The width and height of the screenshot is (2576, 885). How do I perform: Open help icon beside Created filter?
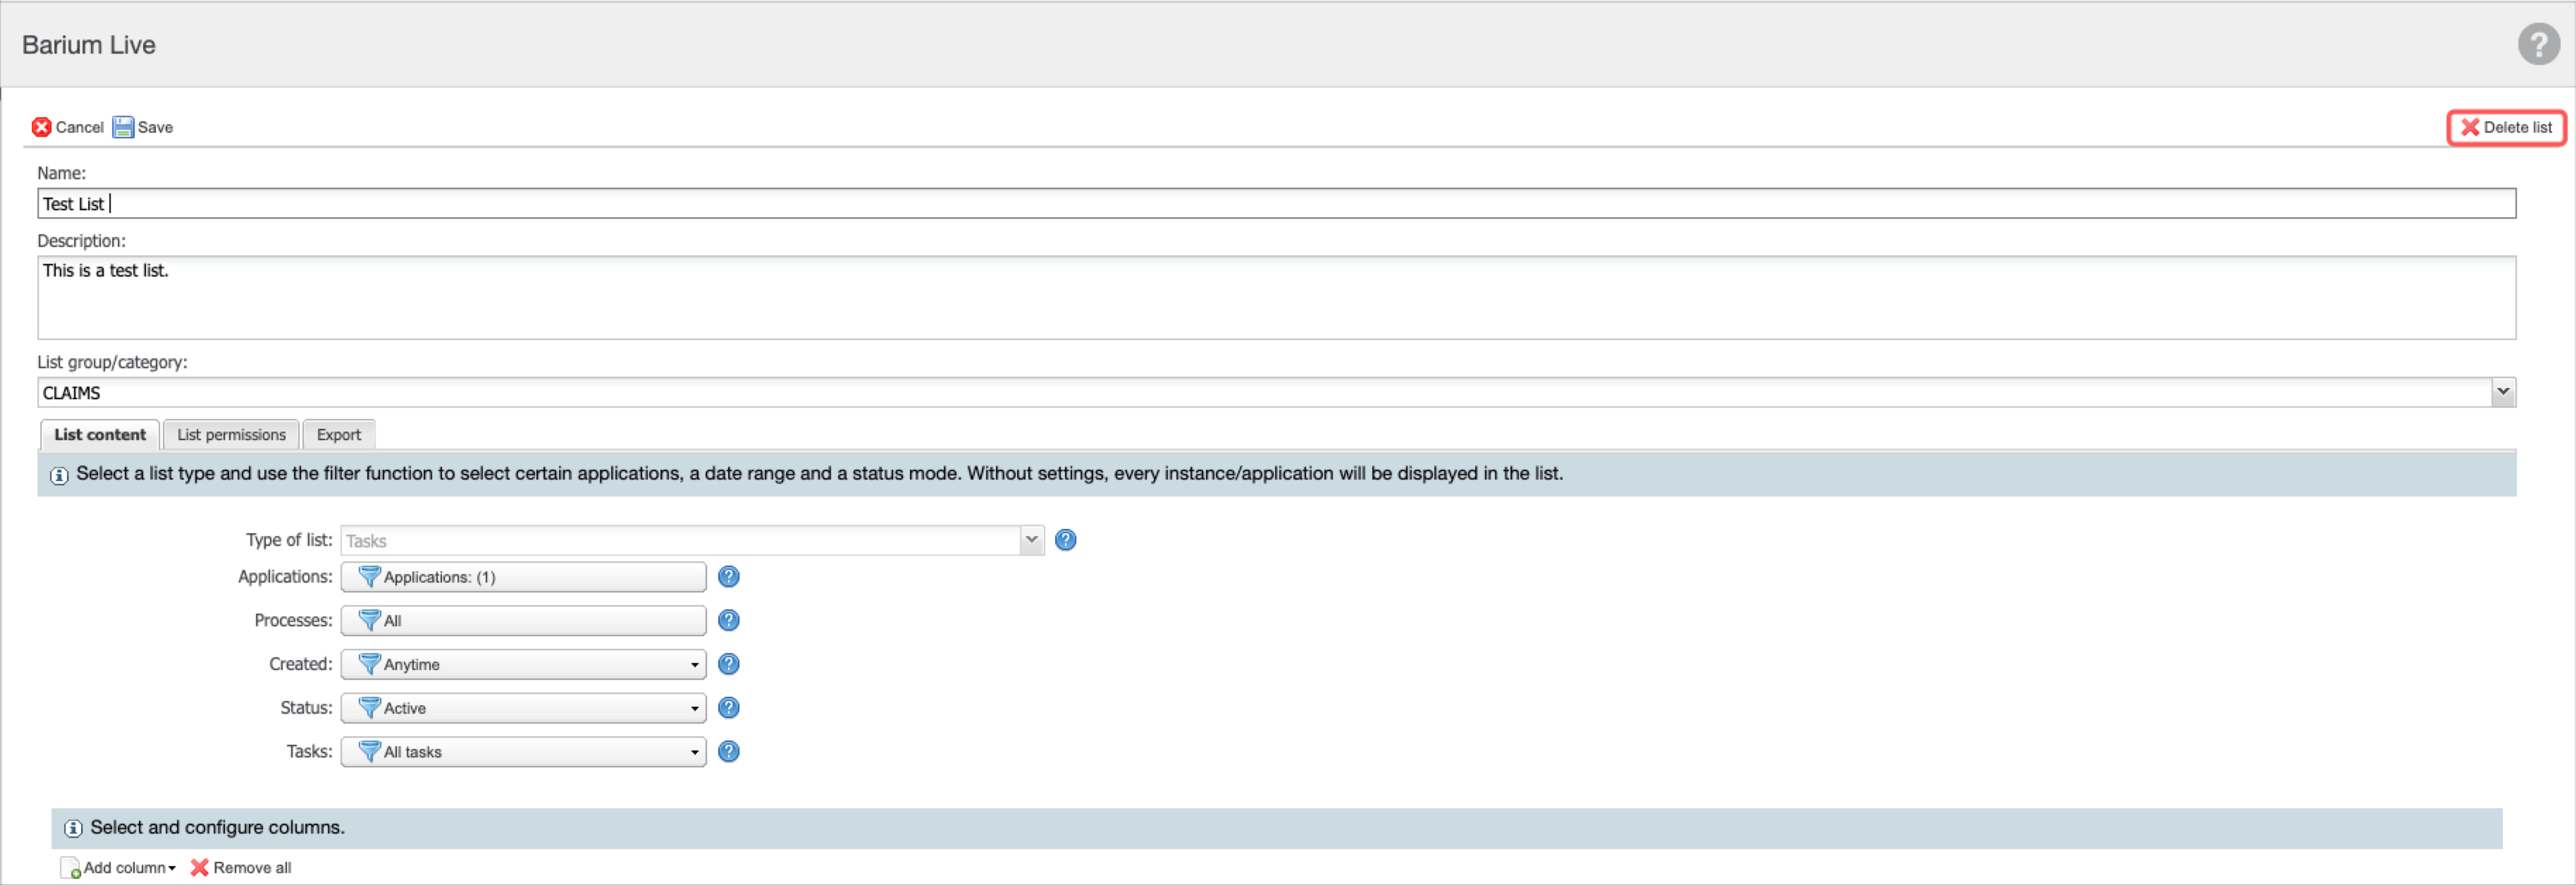pos(728,664)
